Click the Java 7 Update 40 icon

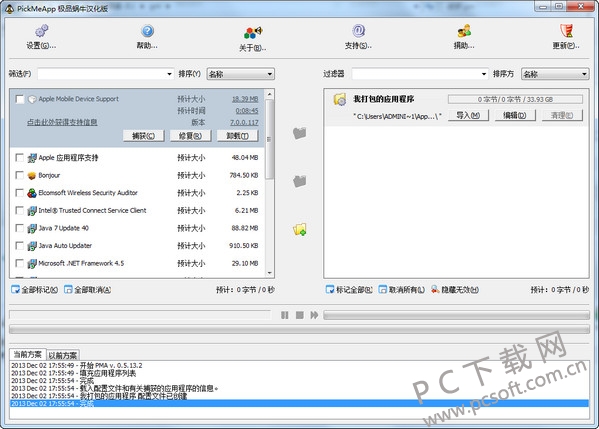coord(32,228)
